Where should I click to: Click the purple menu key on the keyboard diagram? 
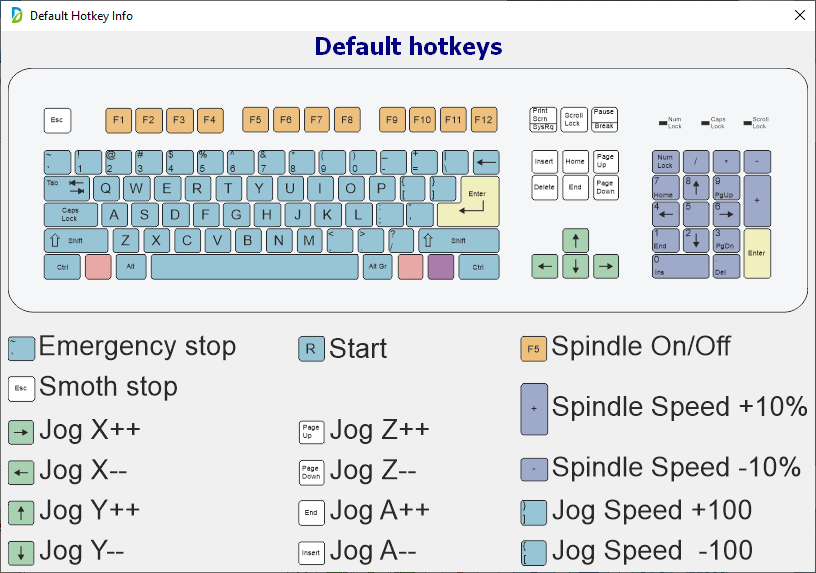click(x=441, y=267)
